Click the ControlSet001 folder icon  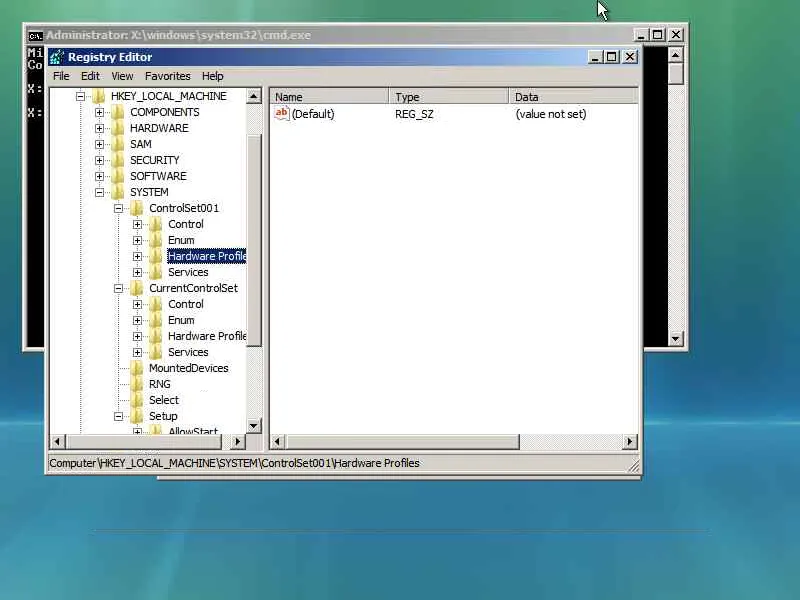coord(137,208)
